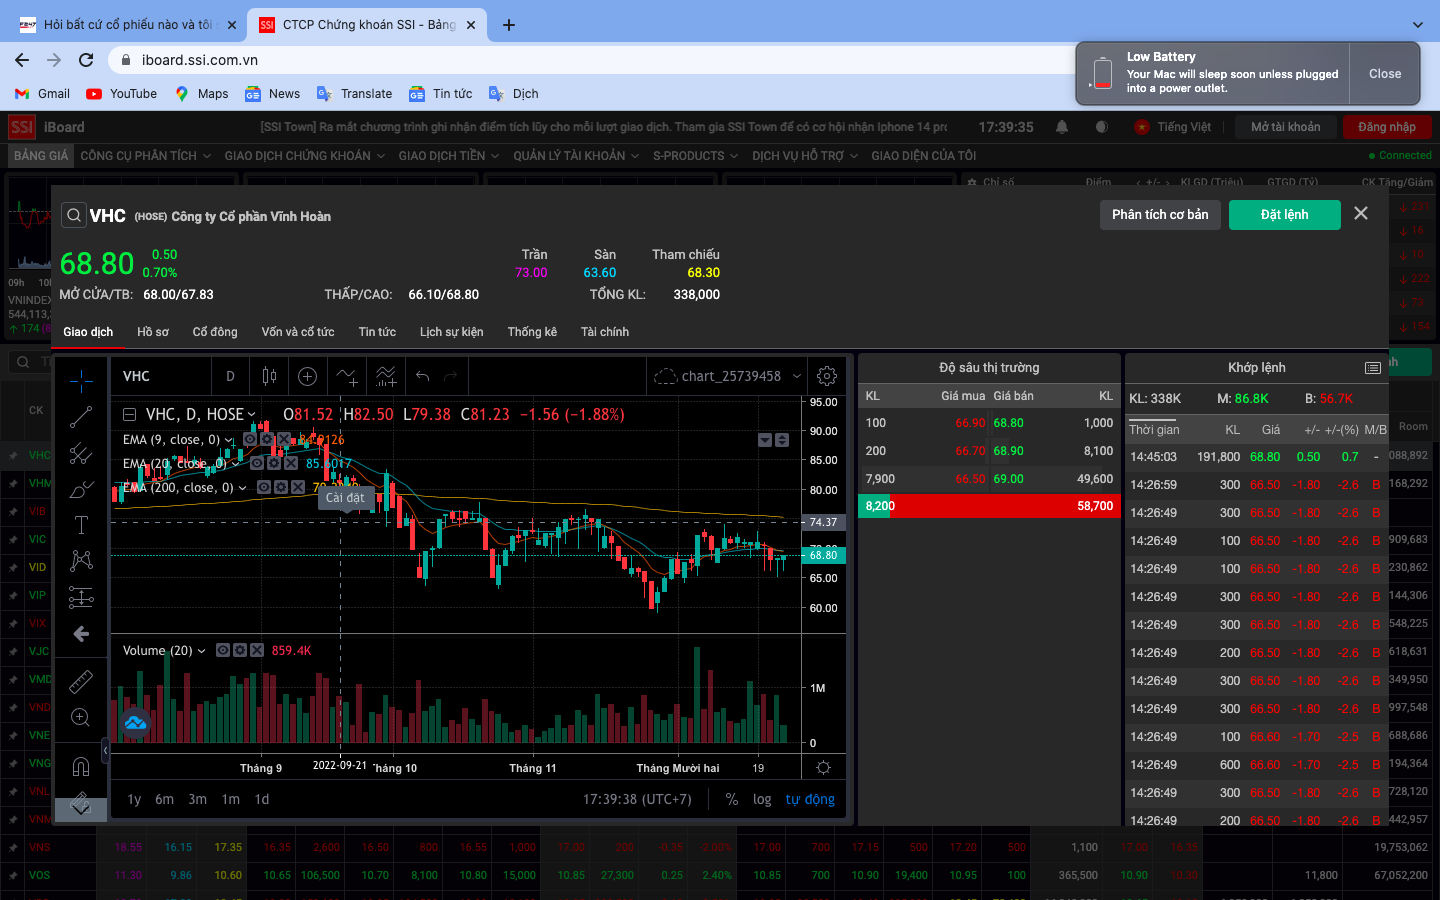Remove the EMA (20) indicator
This screenshot has width=1440, height=900.
[291, 463]
